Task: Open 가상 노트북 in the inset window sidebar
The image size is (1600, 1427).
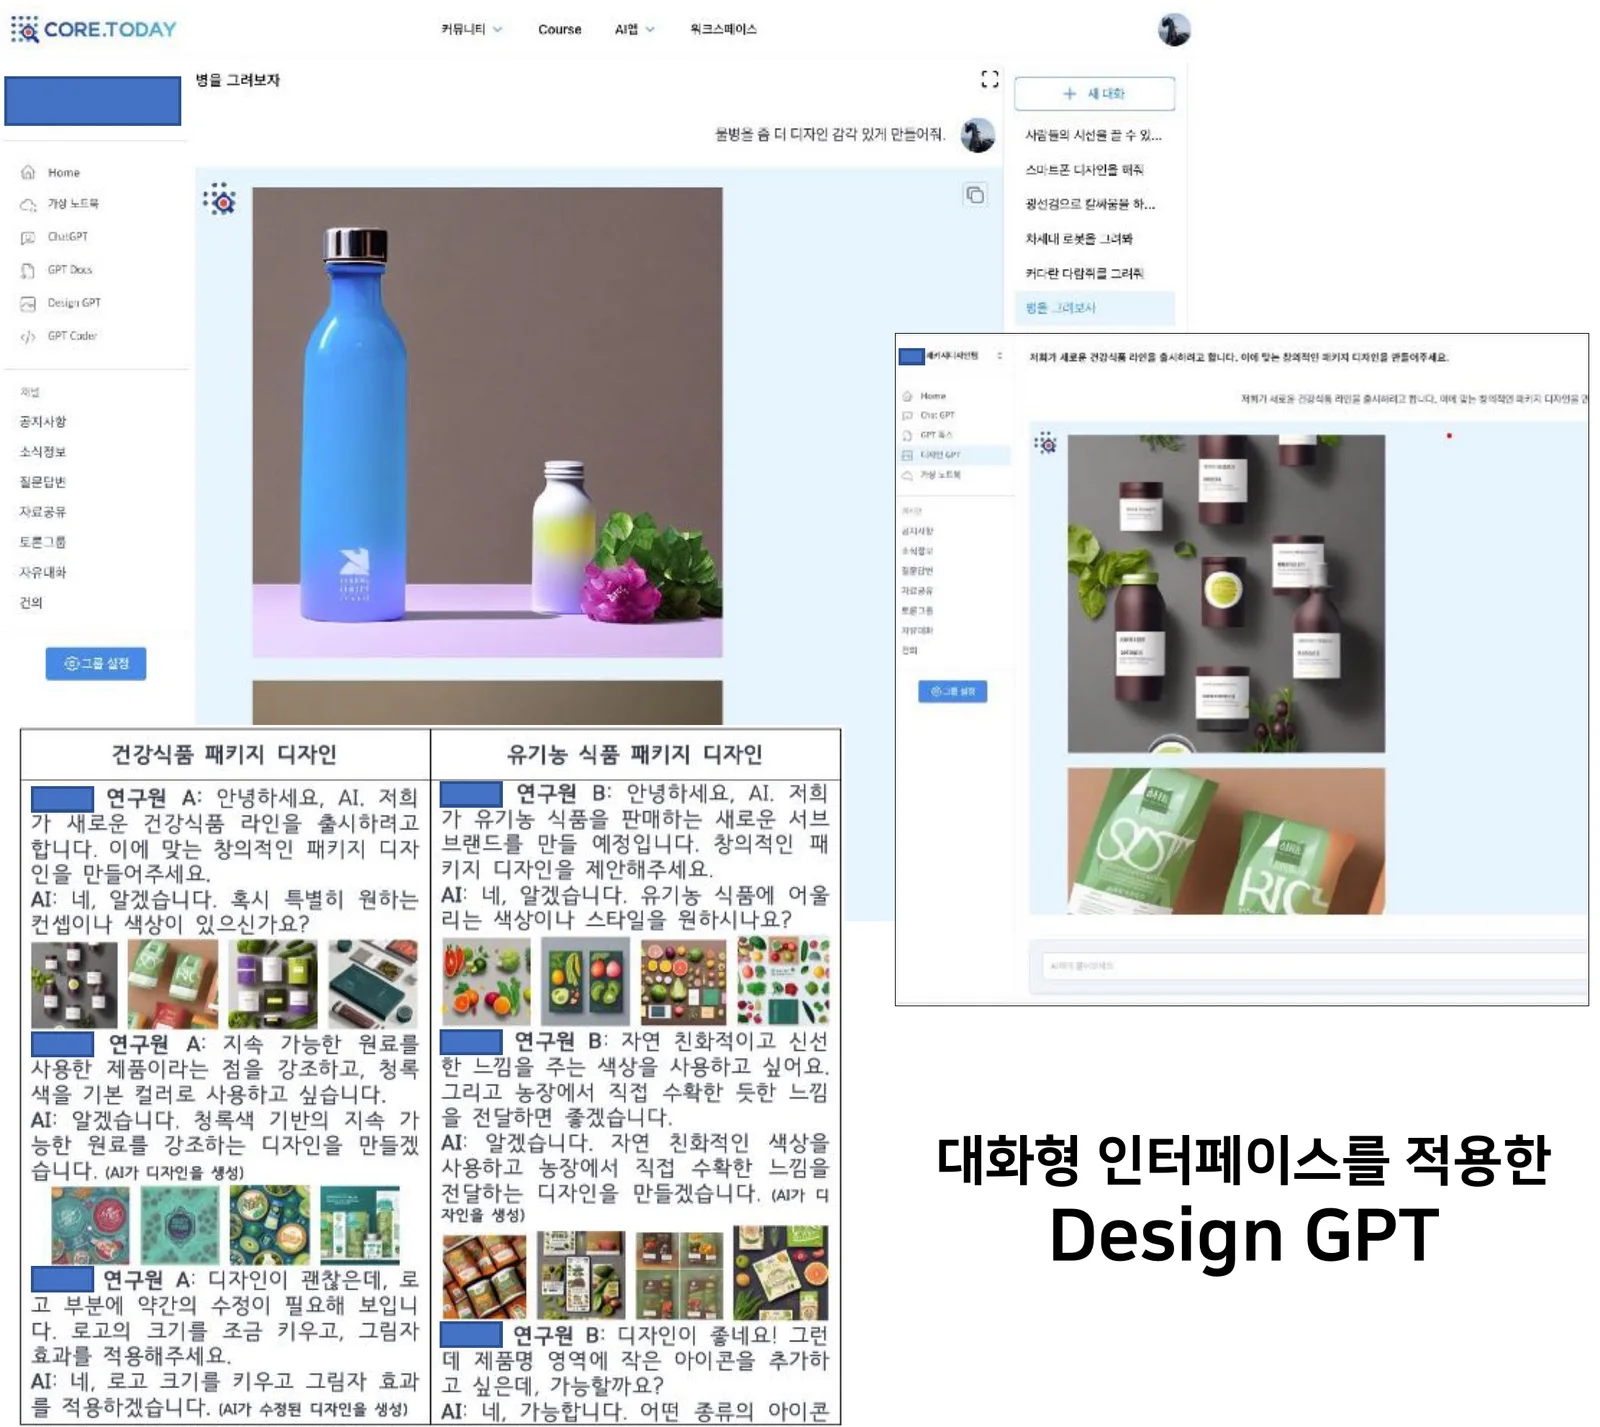Action: [932, 475]
